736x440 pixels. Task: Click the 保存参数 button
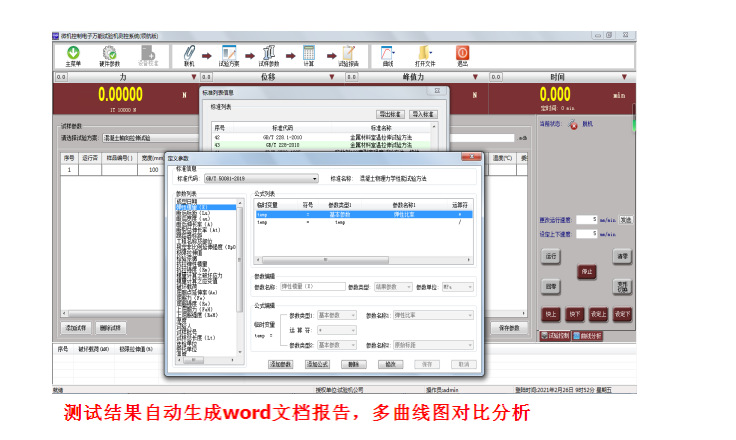509,328
